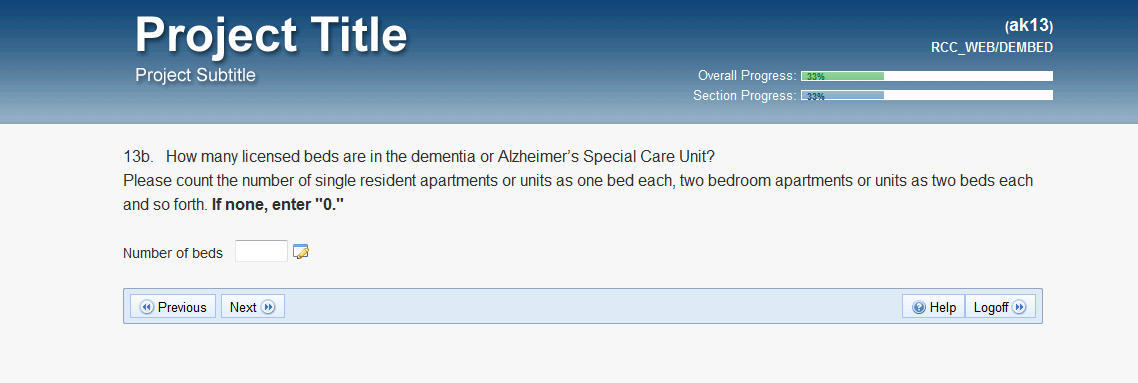Click the question mark icon on Help
The width and height of the screenshot is (1138, 383).
[x=919, y=307]
